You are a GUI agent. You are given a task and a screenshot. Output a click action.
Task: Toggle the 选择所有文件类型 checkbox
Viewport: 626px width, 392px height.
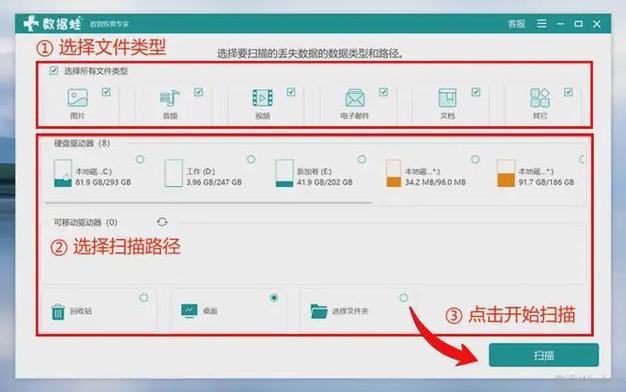(x=54, y=71)
